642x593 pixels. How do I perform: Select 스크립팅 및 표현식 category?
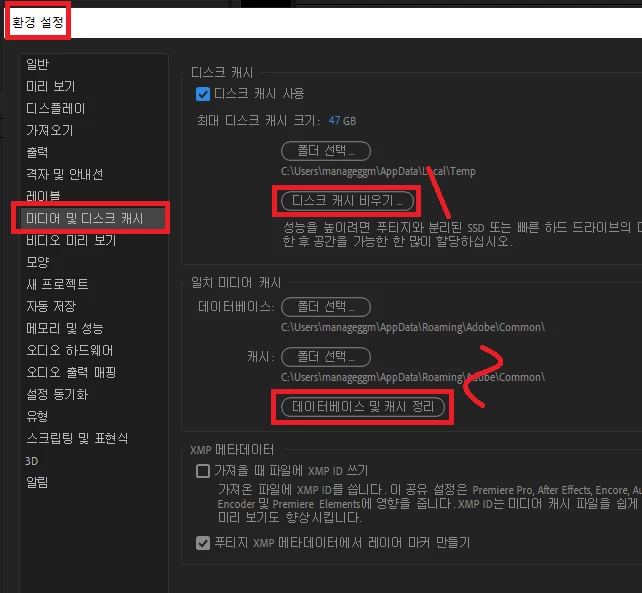click(x=77, y=439)
